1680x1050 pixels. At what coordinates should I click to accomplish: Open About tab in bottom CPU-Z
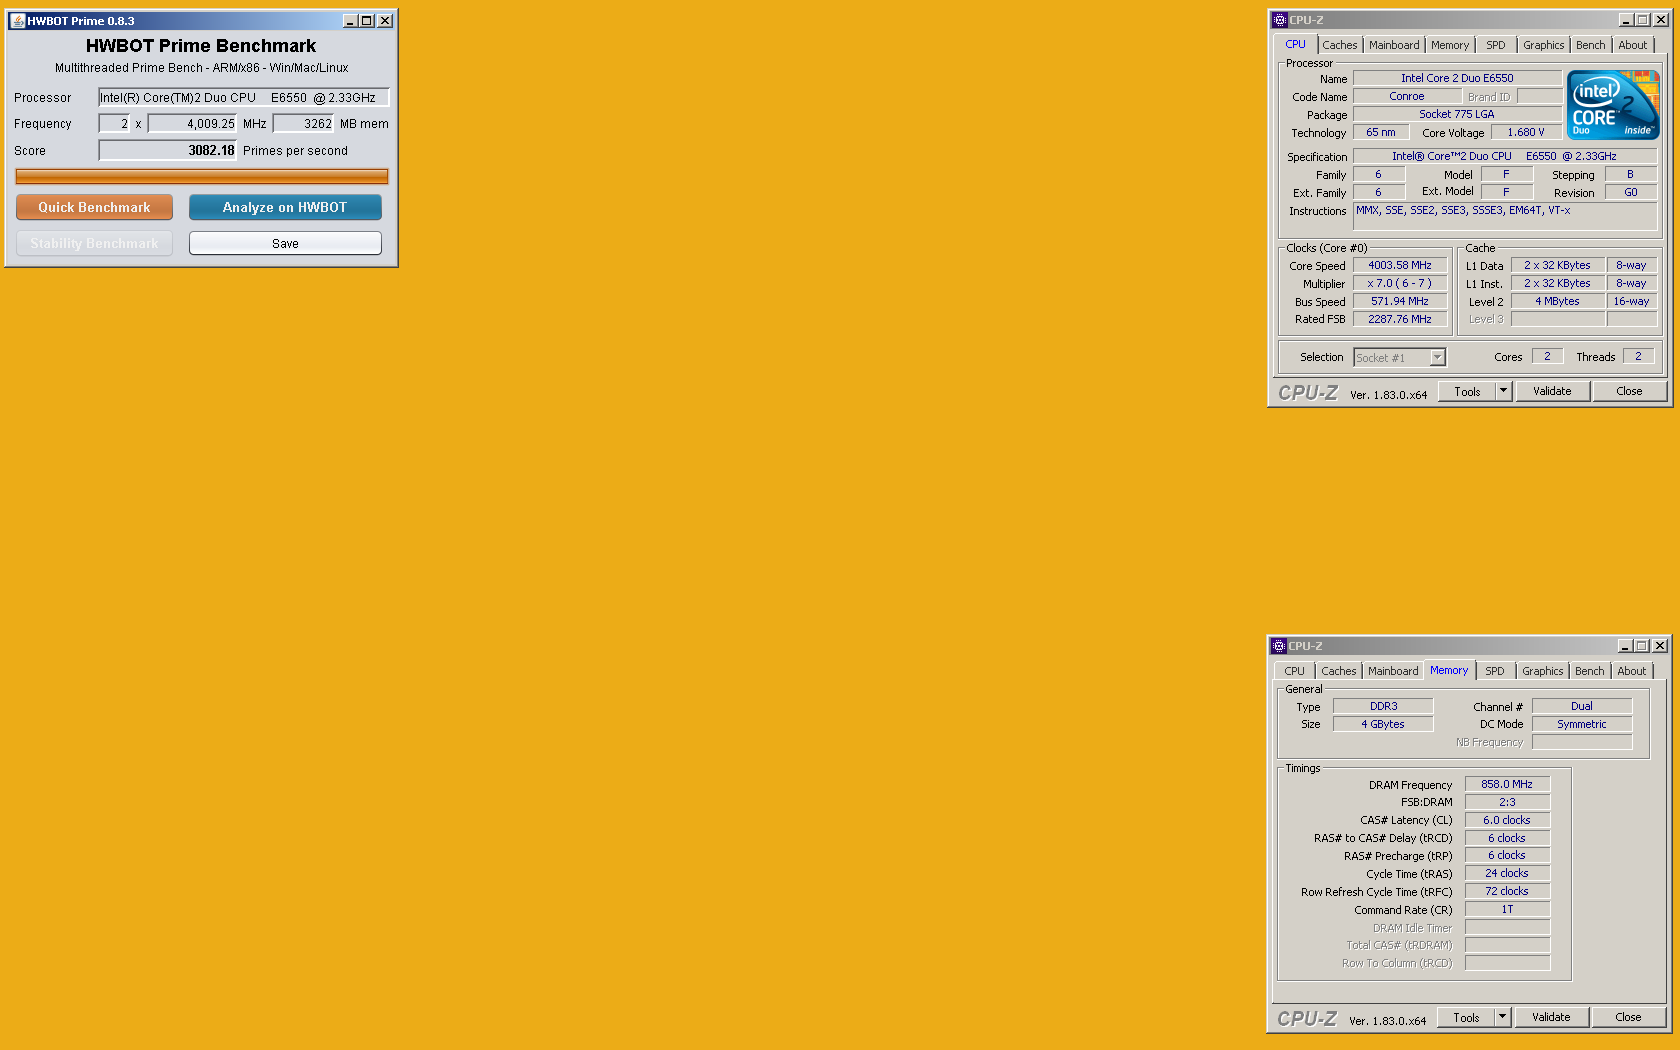click(1632, 671)
